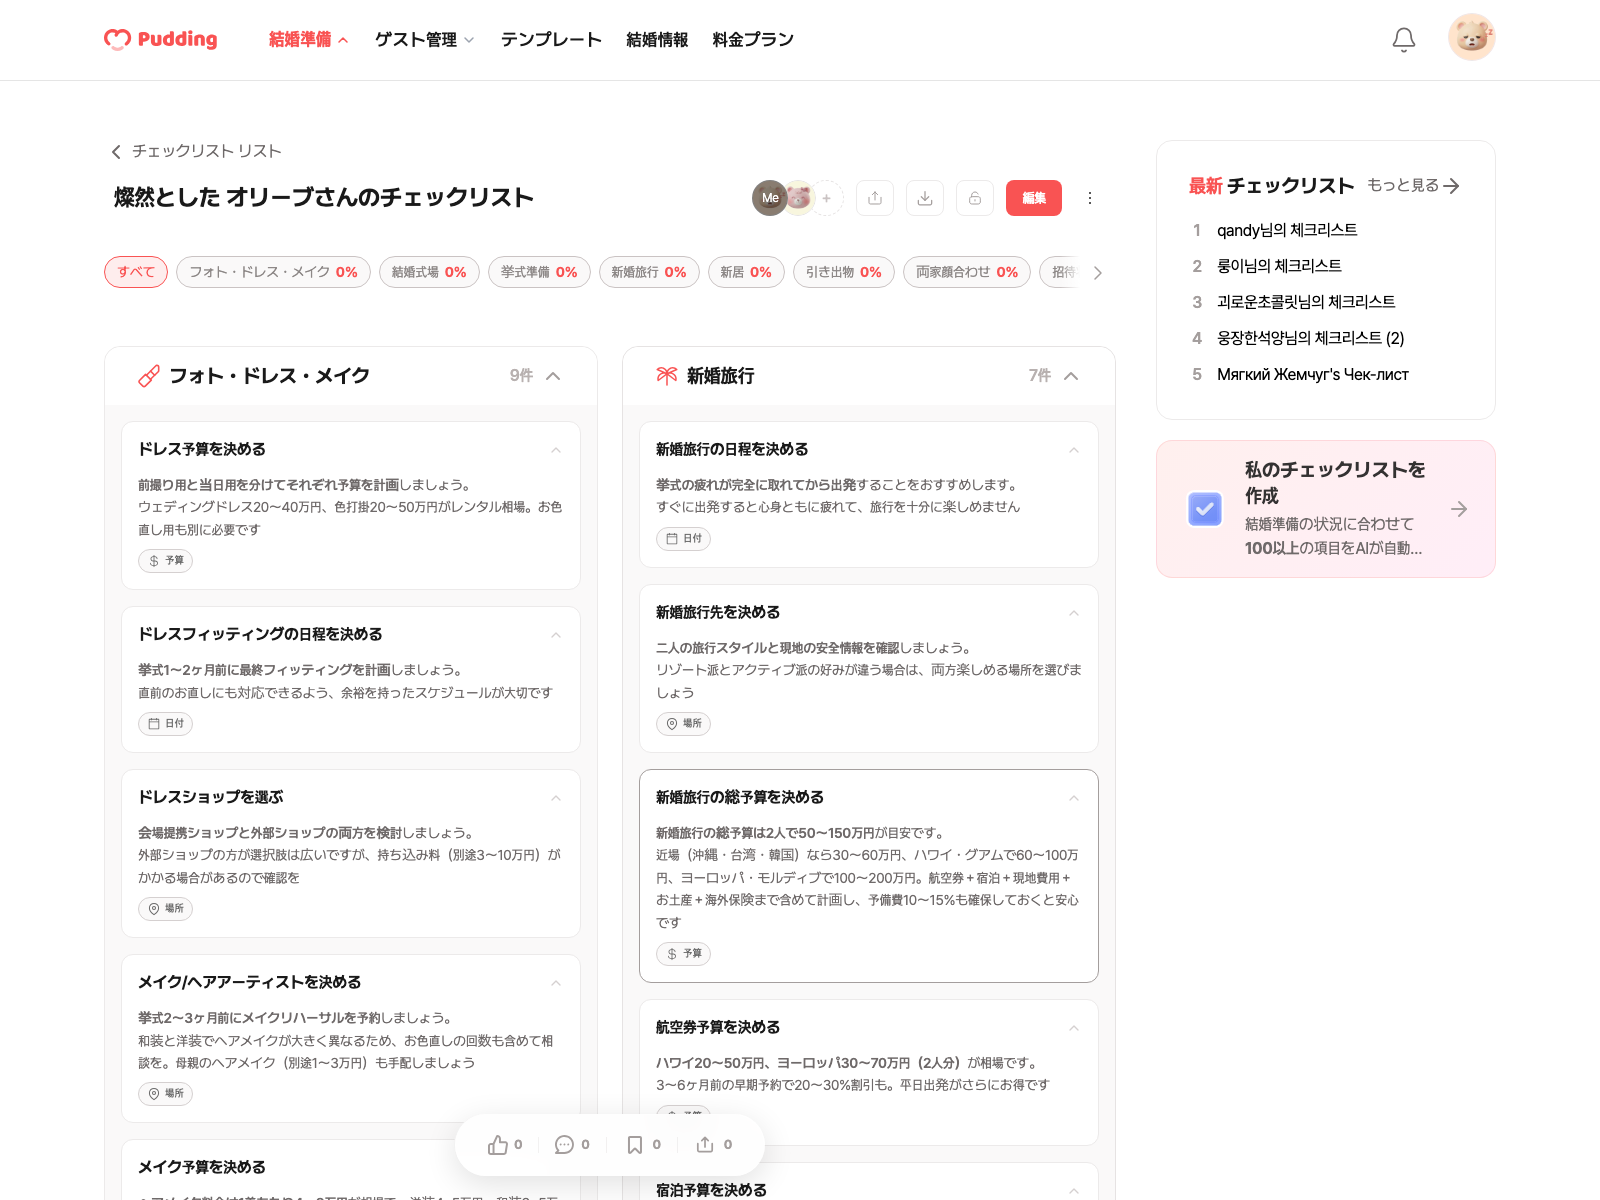Click the red 編集 button

tap(1034, 198)
